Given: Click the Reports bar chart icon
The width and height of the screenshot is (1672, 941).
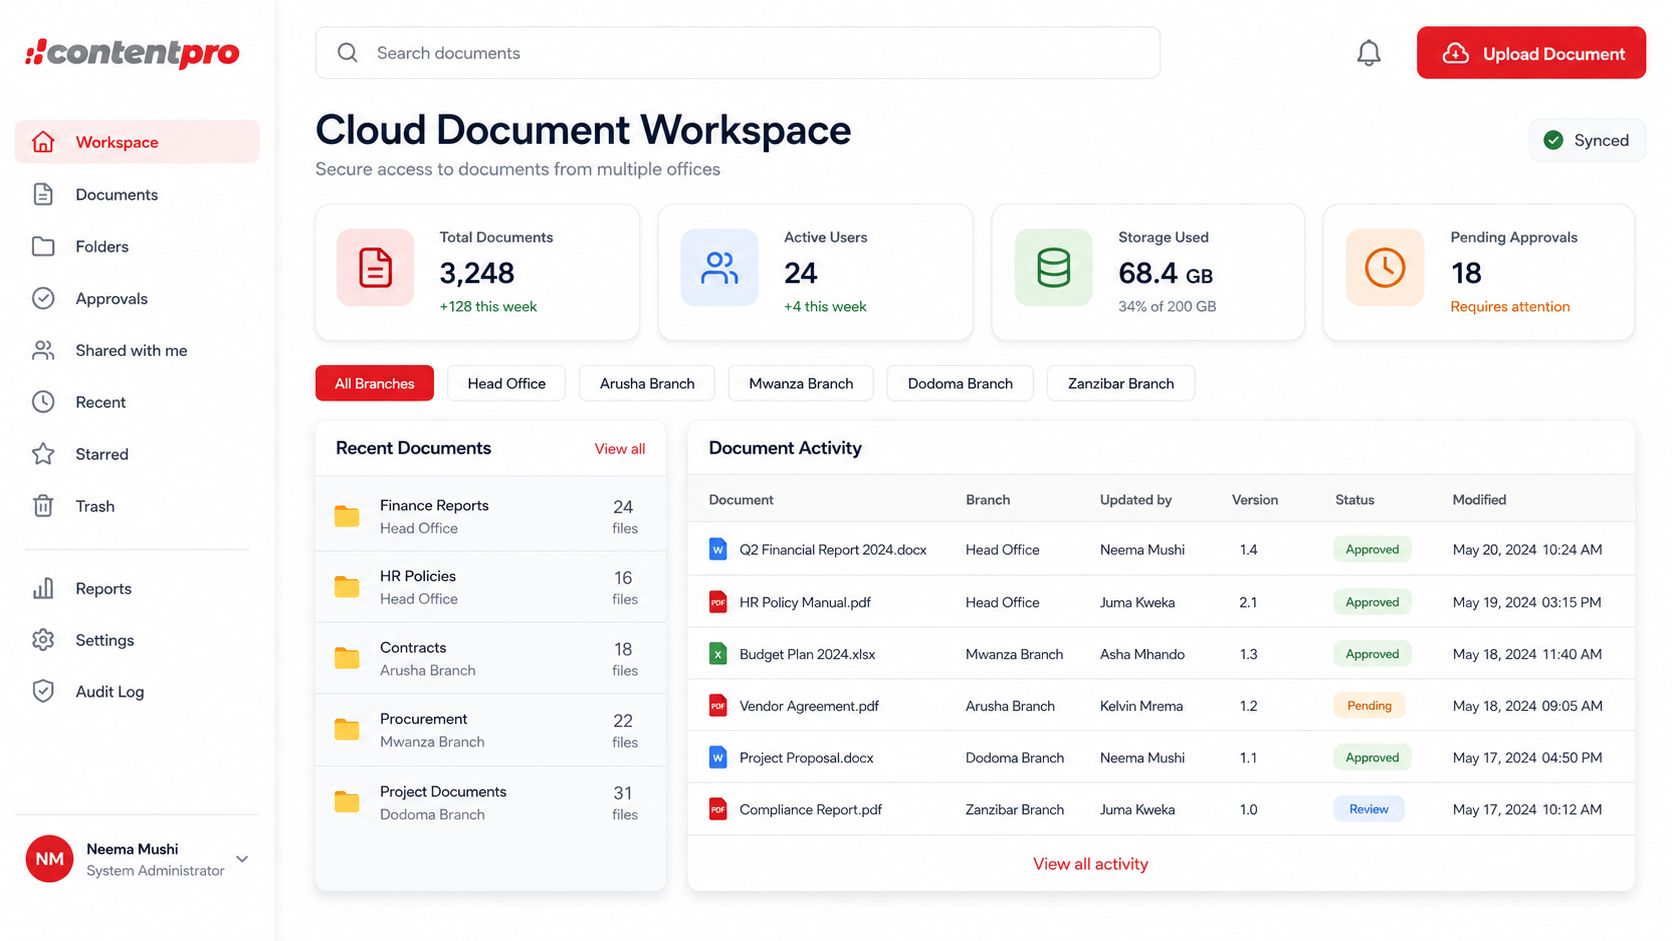Looking at the screenshot, I should pyautogui.click(x=43, y=588).
